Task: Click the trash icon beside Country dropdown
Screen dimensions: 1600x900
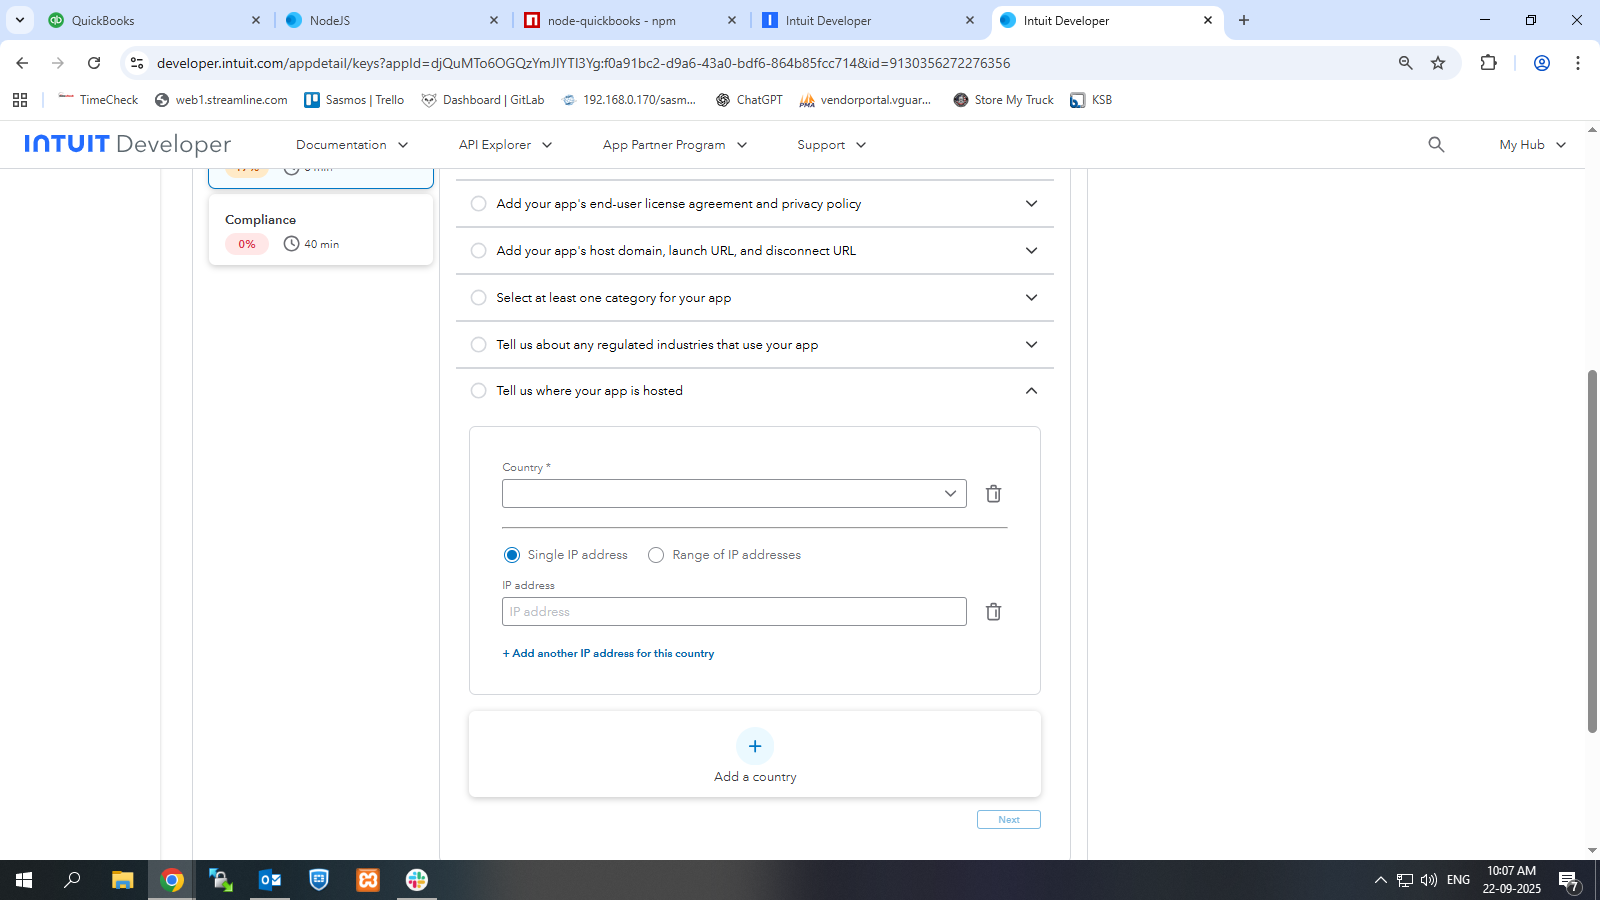Action: click(993, 494)
